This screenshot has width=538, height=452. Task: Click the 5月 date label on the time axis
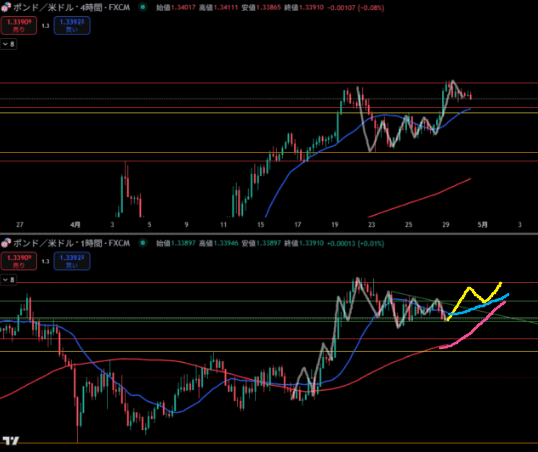pos(482,224)
